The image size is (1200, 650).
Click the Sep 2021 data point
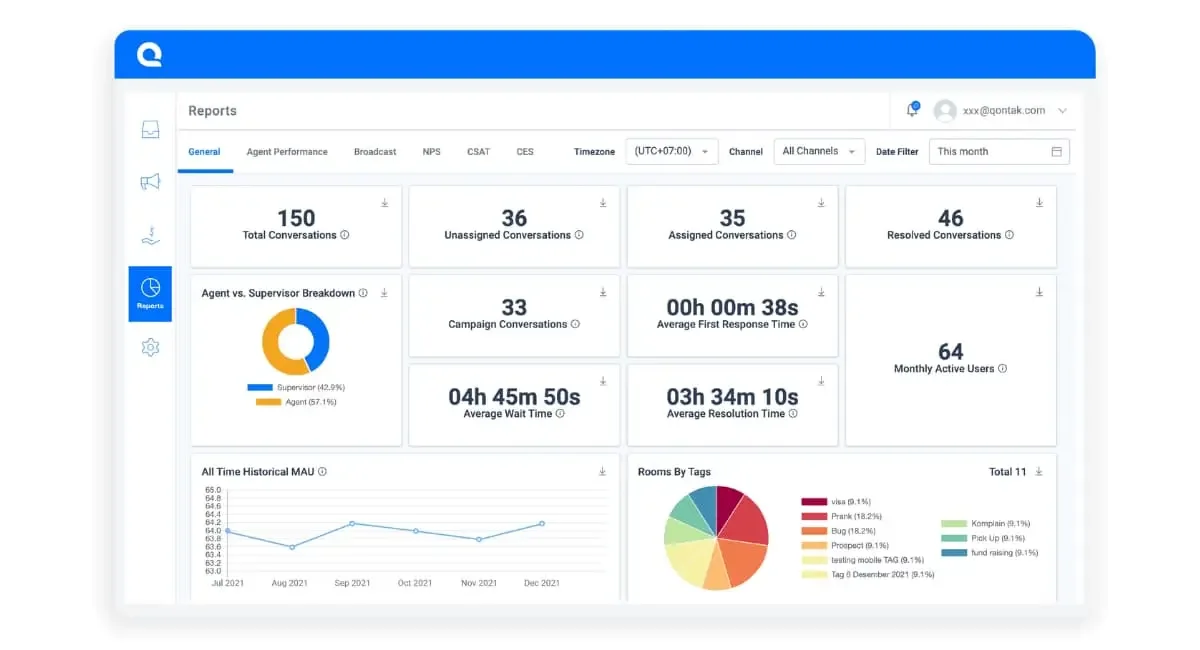(x=352, y=523)
